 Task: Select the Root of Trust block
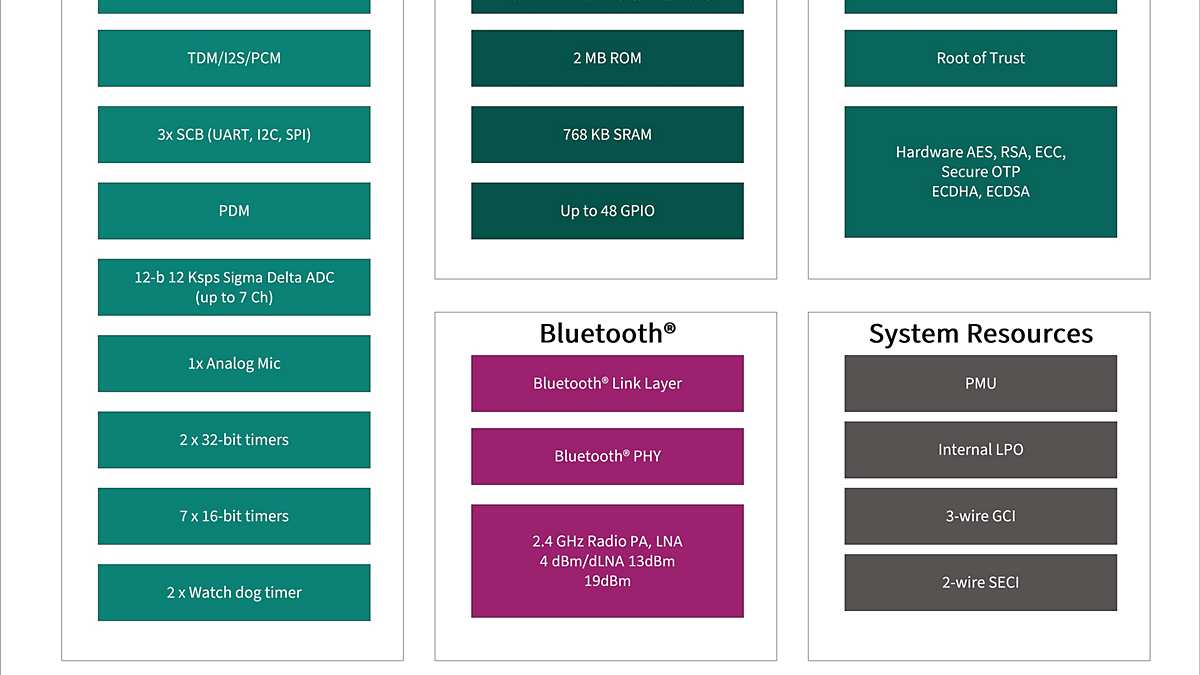coord(980,58)
